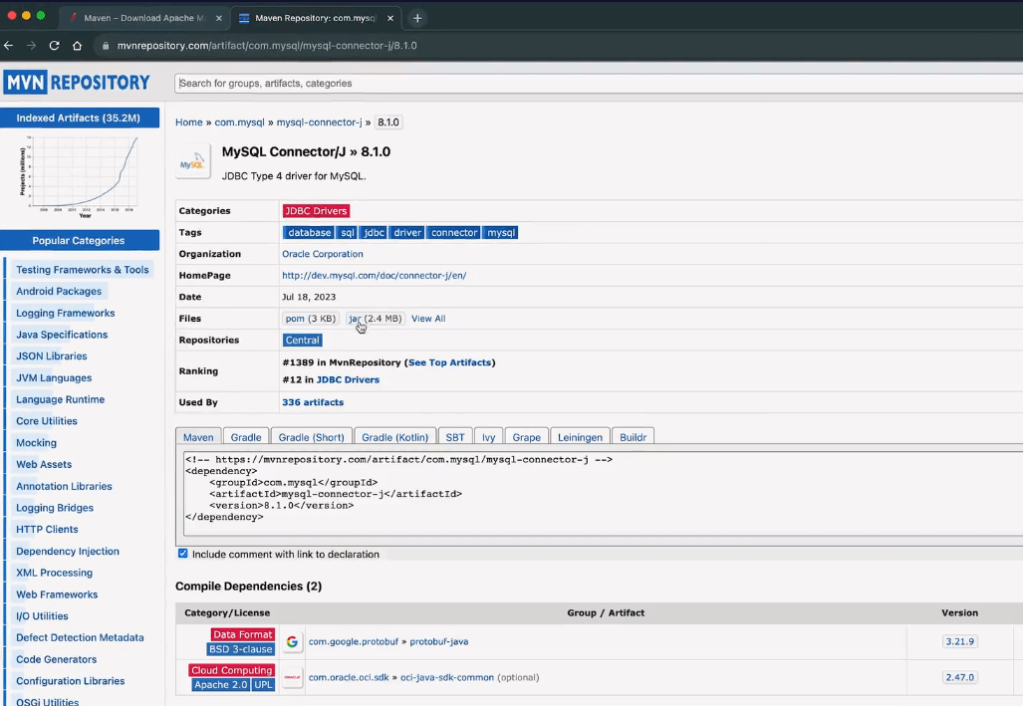The width and height of the screenshot is (1023, 706).
Task: Click the site security lock icon
Action: tap(105, 46)
